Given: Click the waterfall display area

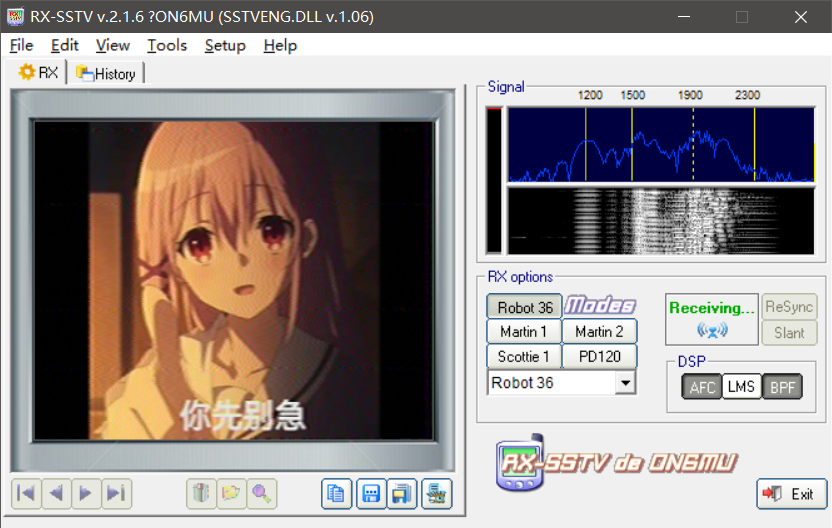Looking at the screenshot, I should (661, 221).
